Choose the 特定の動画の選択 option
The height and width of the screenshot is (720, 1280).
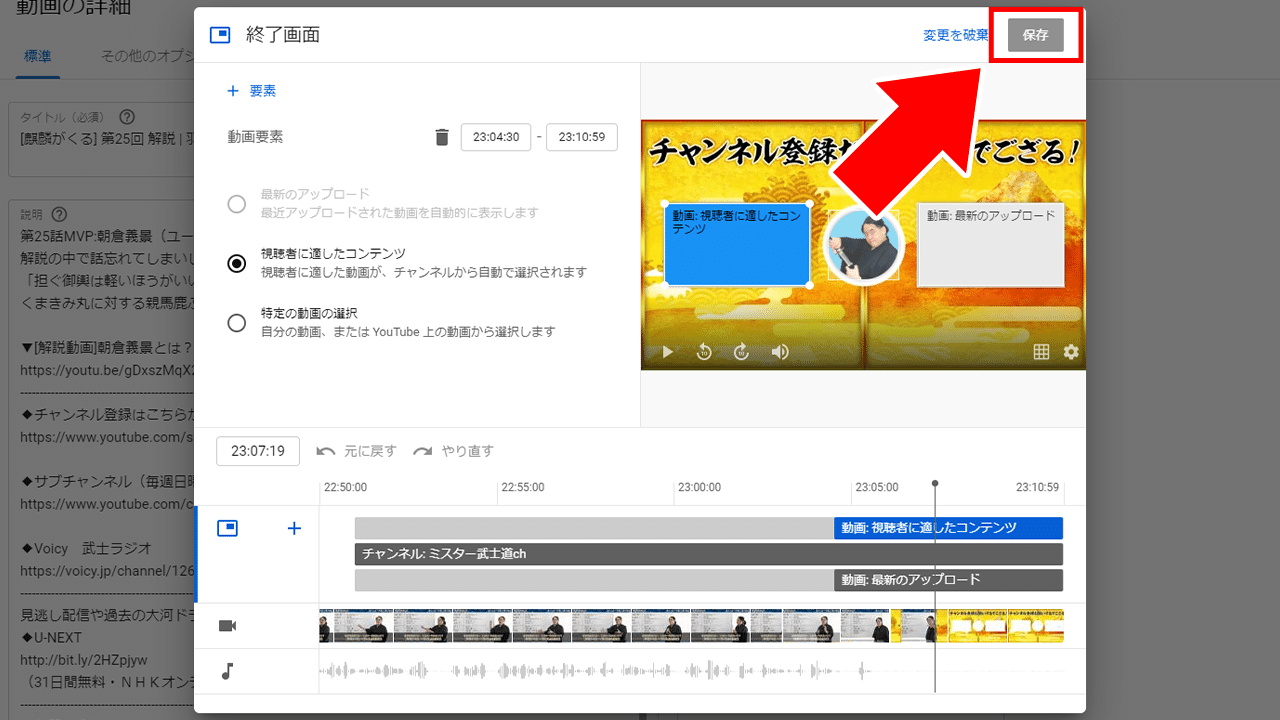pos(237,322)
